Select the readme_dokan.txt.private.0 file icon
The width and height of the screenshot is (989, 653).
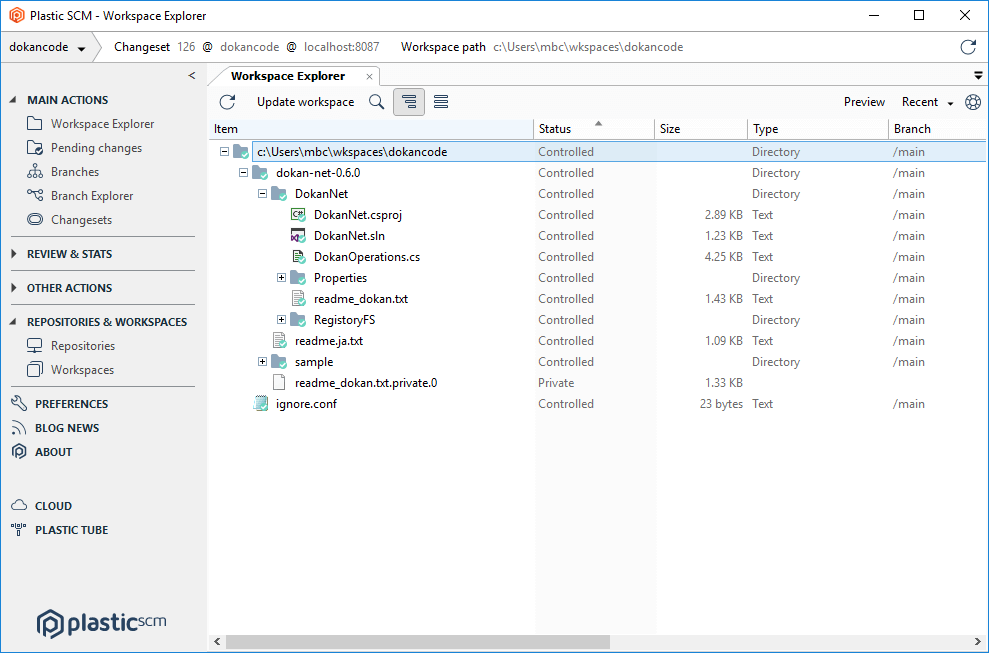pos(279,383)
